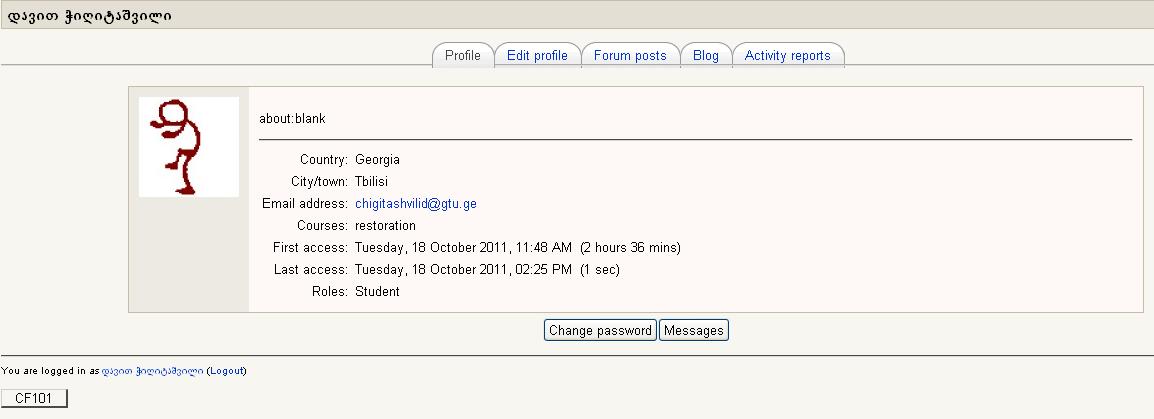The image size is (1154, 419).
Task: Open the restoration course
Action: 385,226
